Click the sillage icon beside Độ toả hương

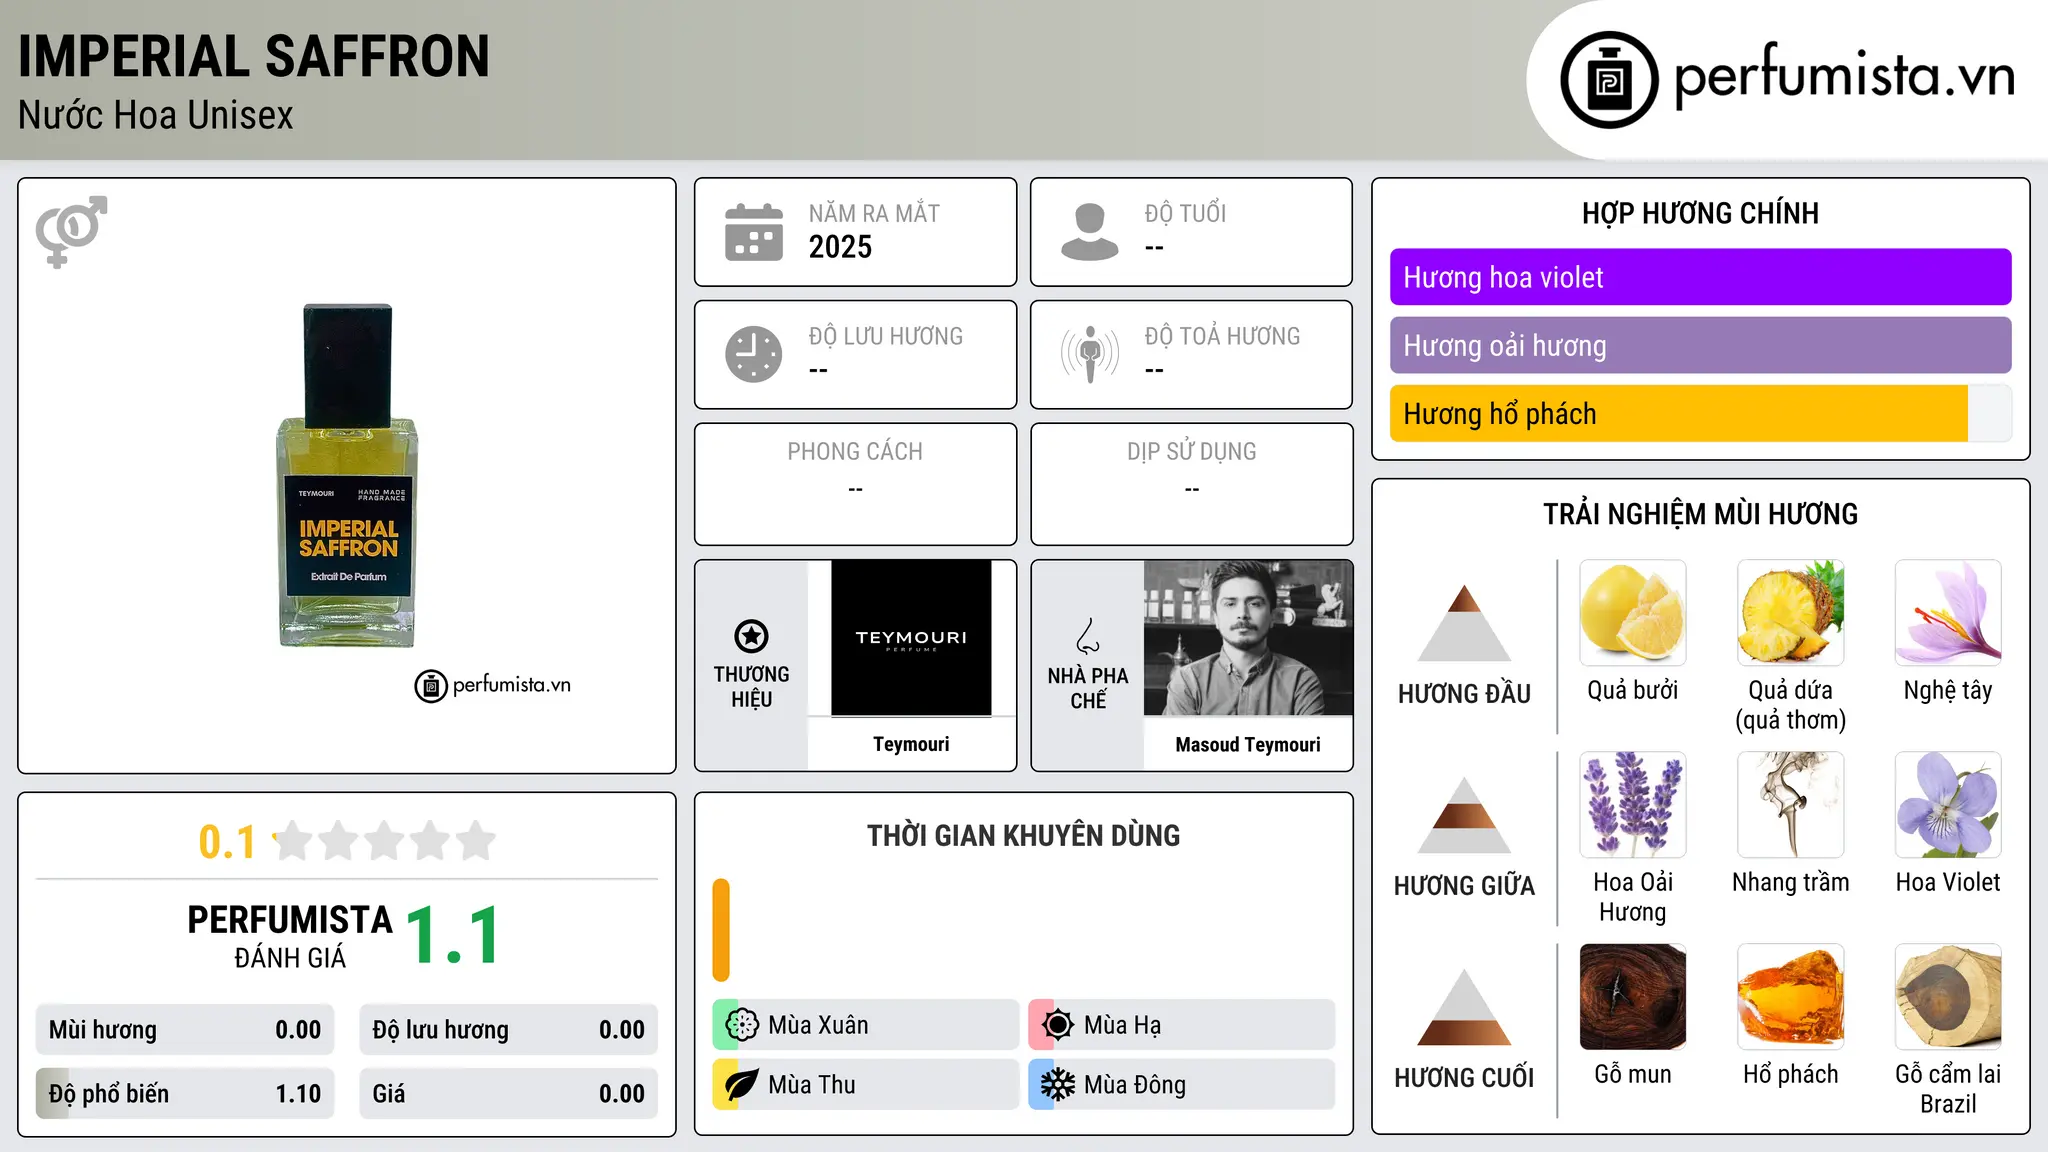pyautogui.click(x=1090, y=354)
